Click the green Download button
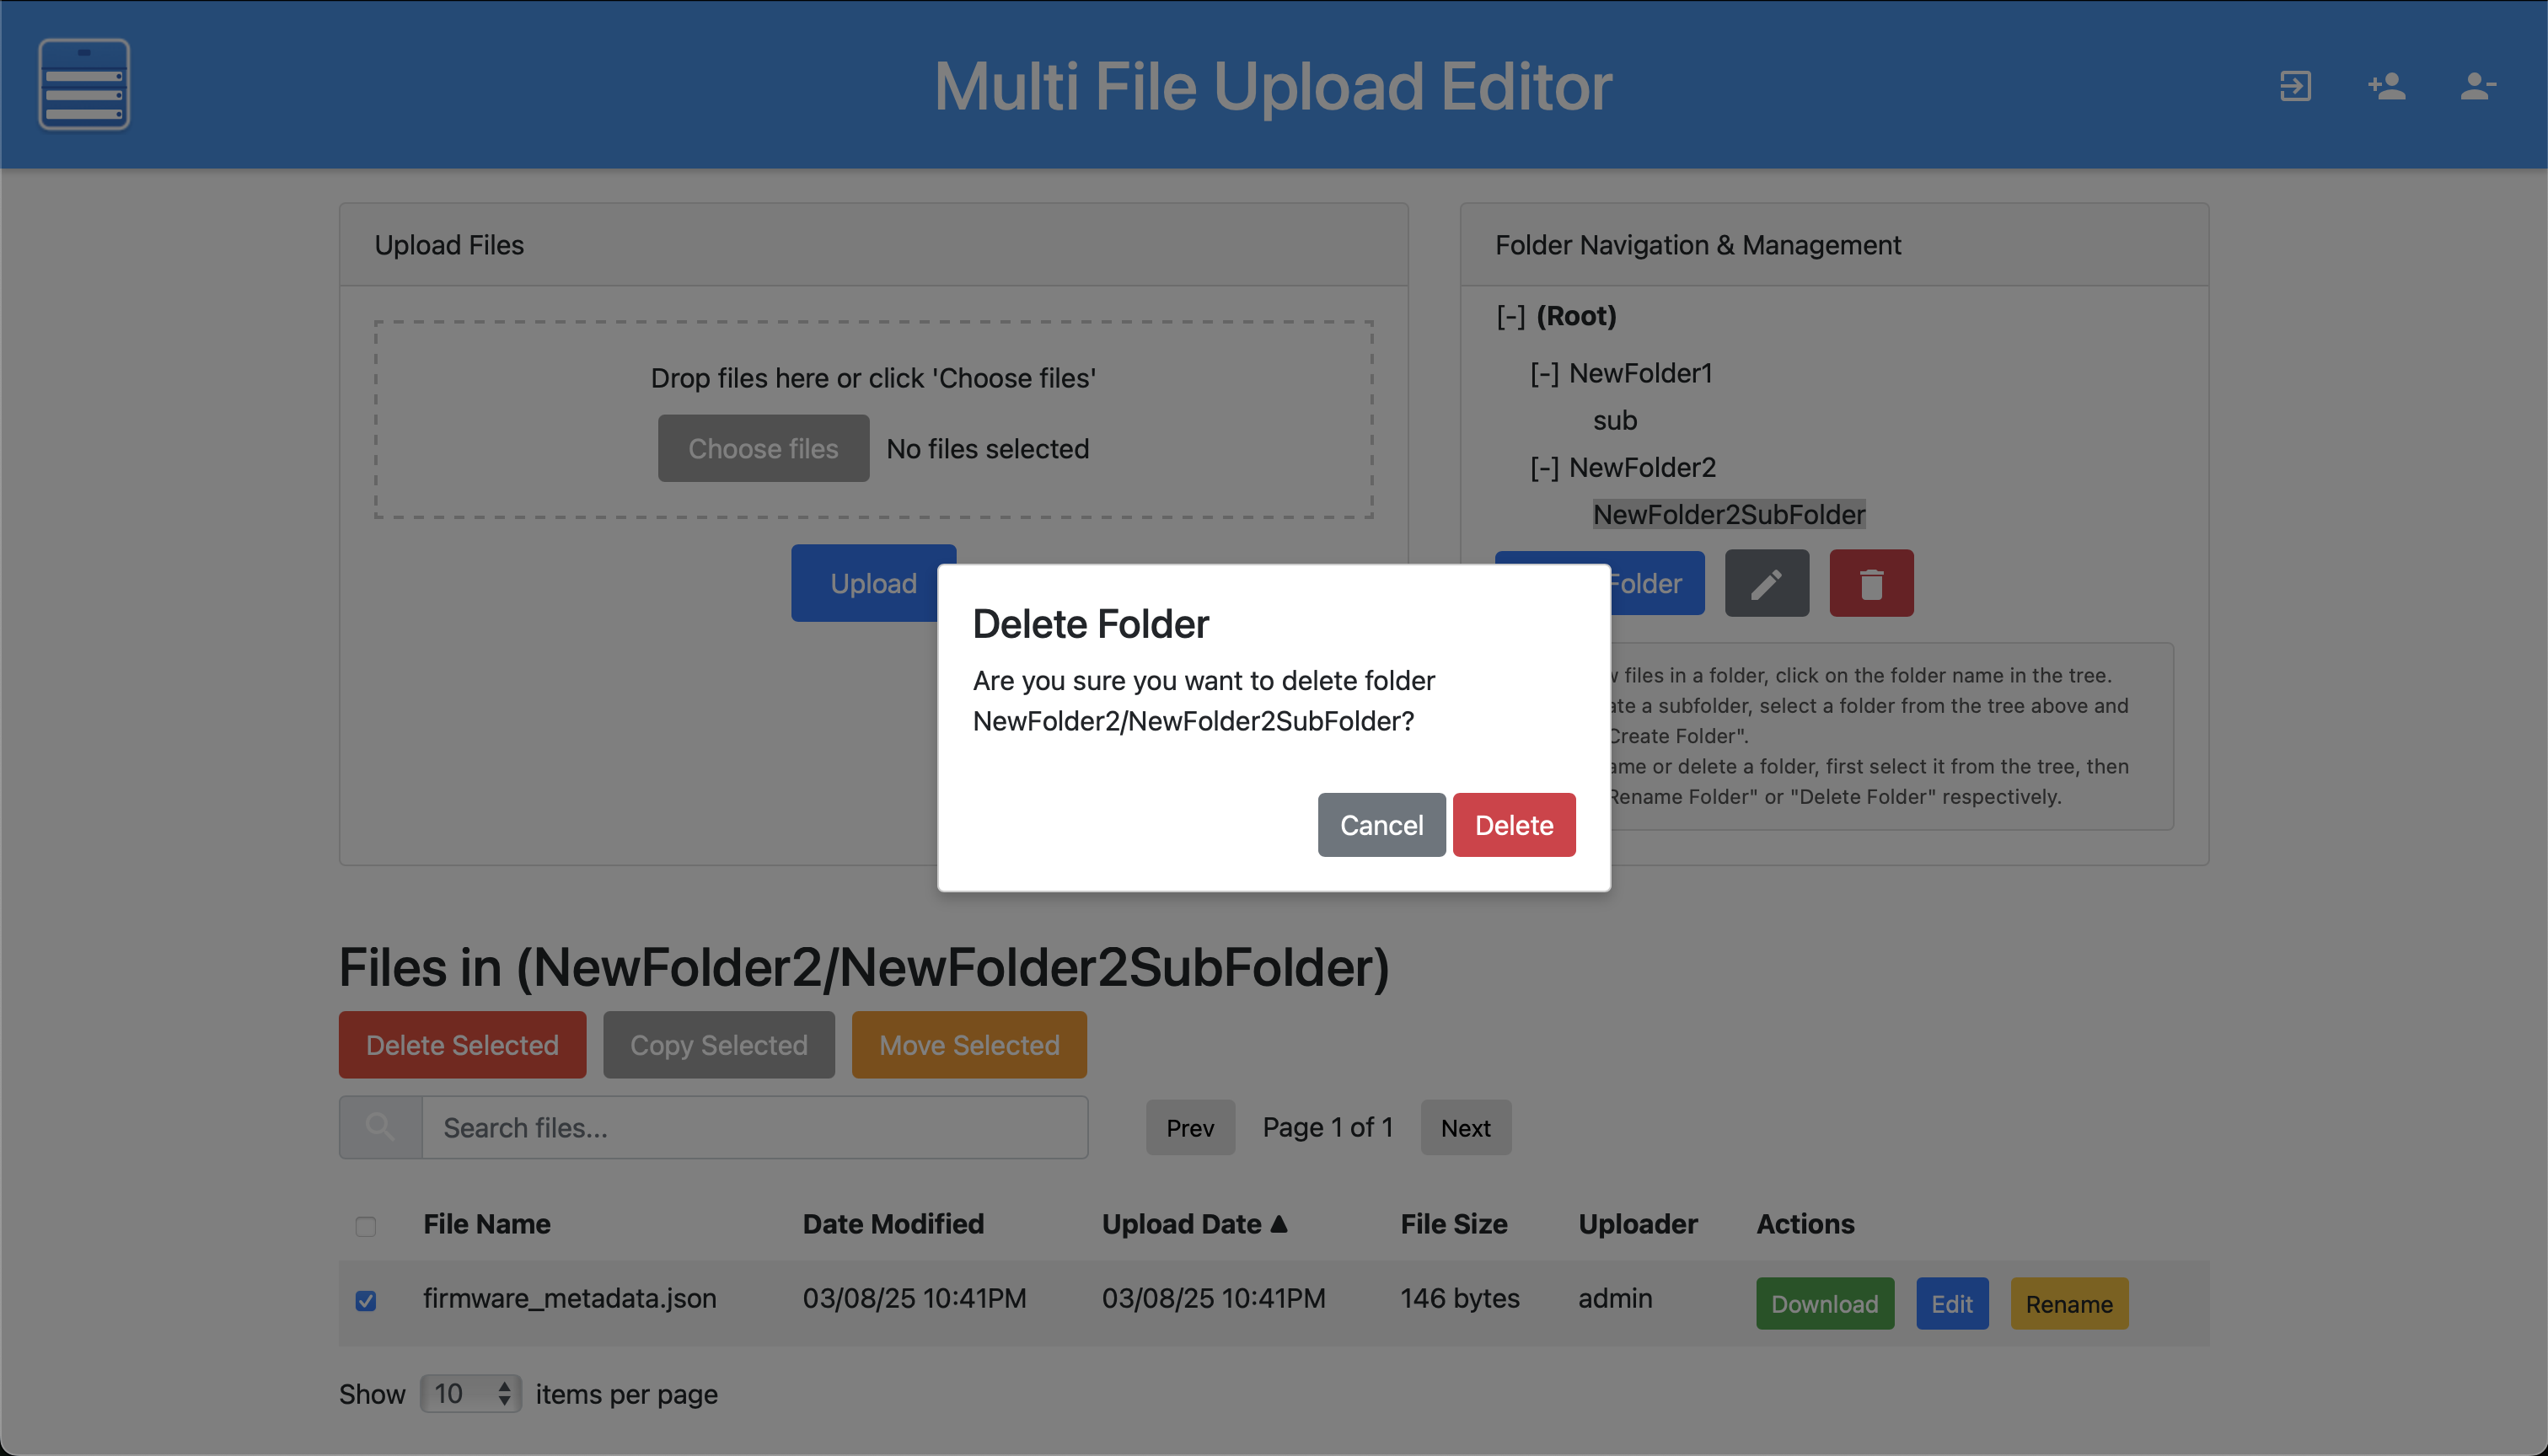Image resolution: width=2548 pixels, height=1456 pixels. [x=1824, y=1303]
